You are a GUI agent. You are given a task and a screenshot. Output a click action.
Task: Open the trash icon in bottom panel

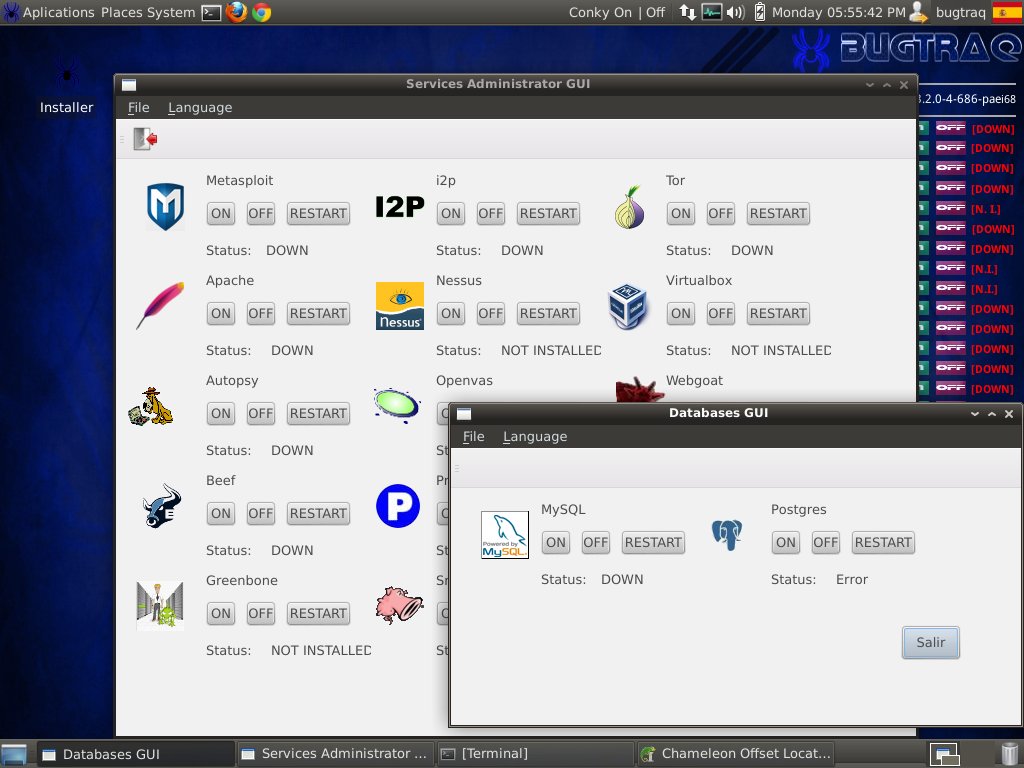1010,754
